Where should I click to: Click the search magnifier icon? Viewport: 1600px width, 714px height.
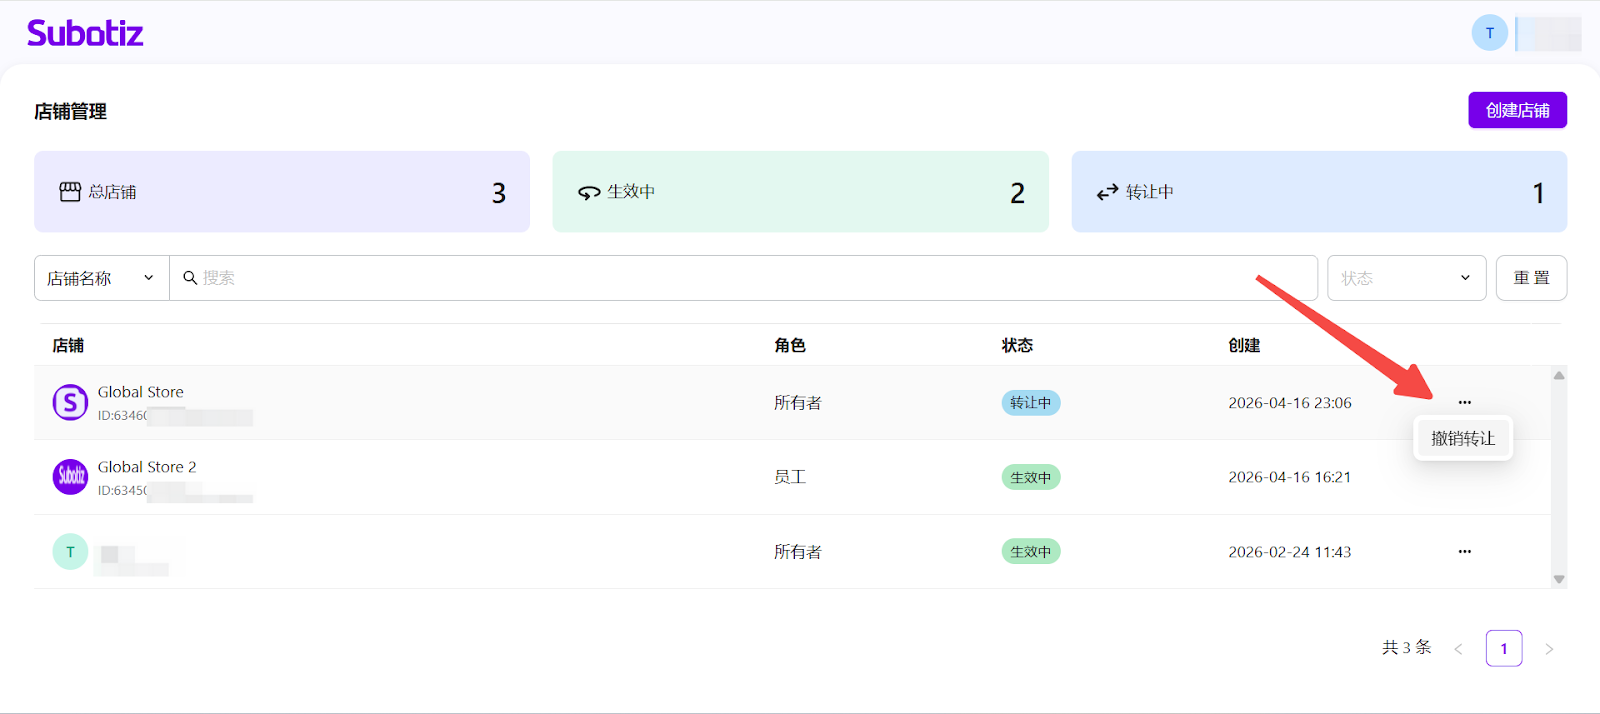[x=190, y=278]
